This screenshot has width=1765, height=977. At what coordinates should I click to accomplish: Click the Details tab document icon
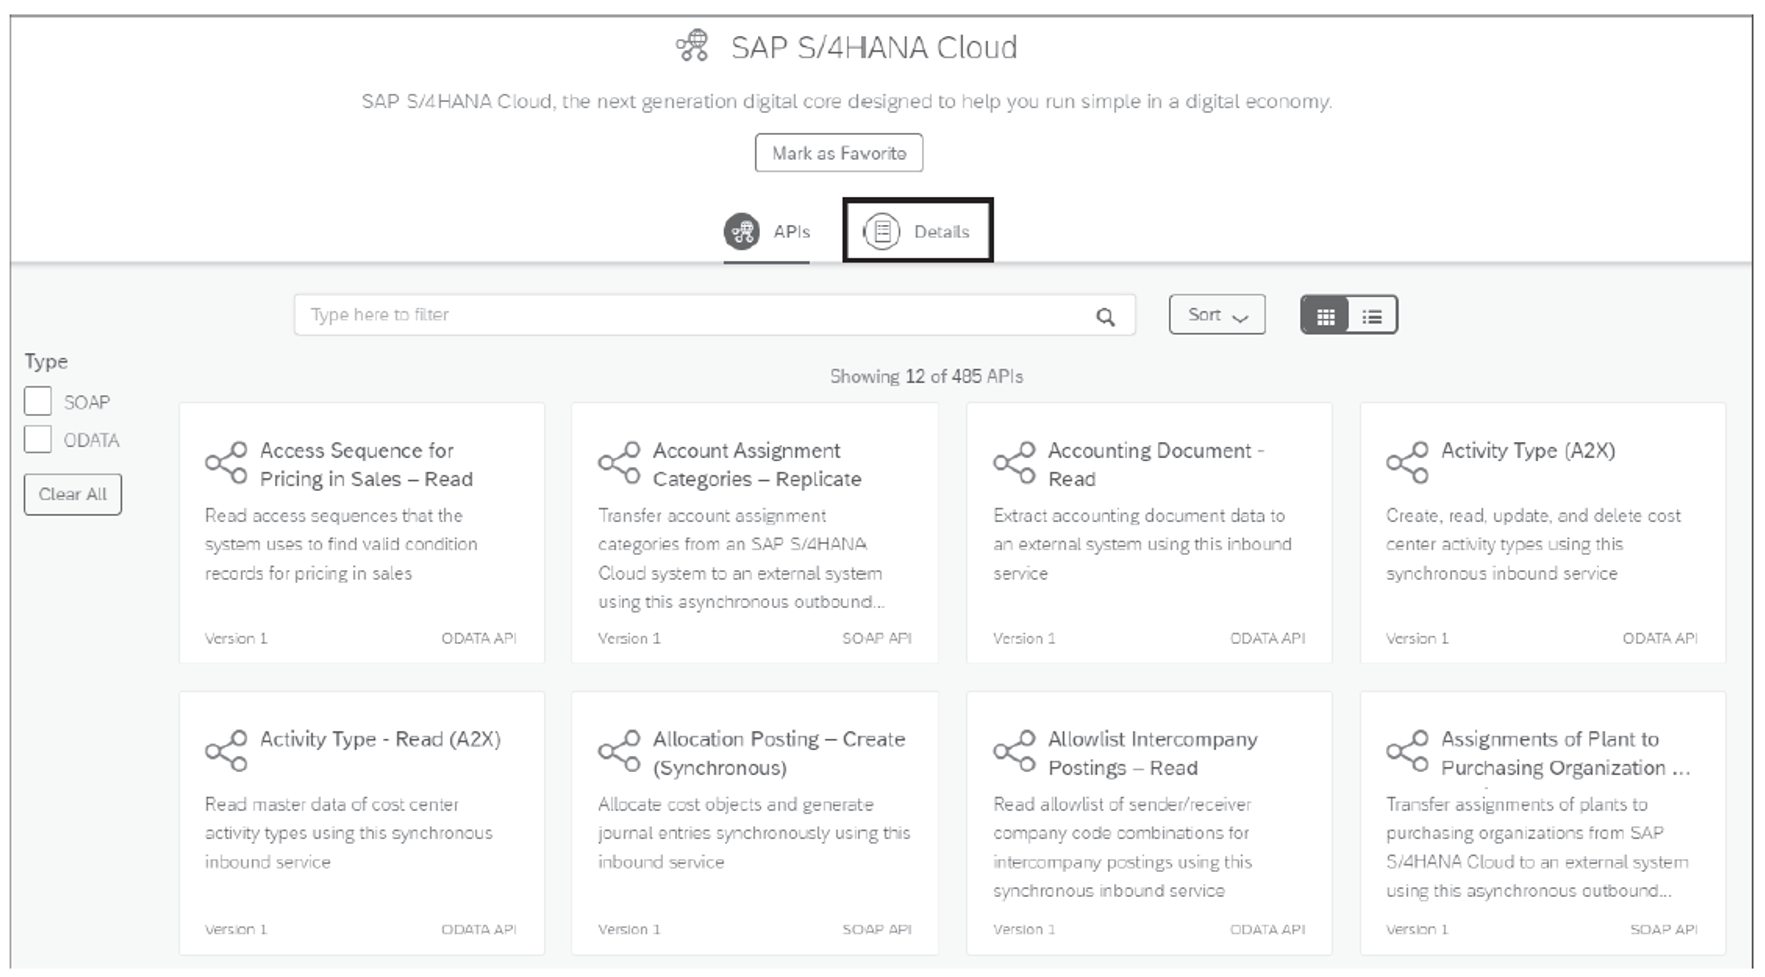[881, 231]
